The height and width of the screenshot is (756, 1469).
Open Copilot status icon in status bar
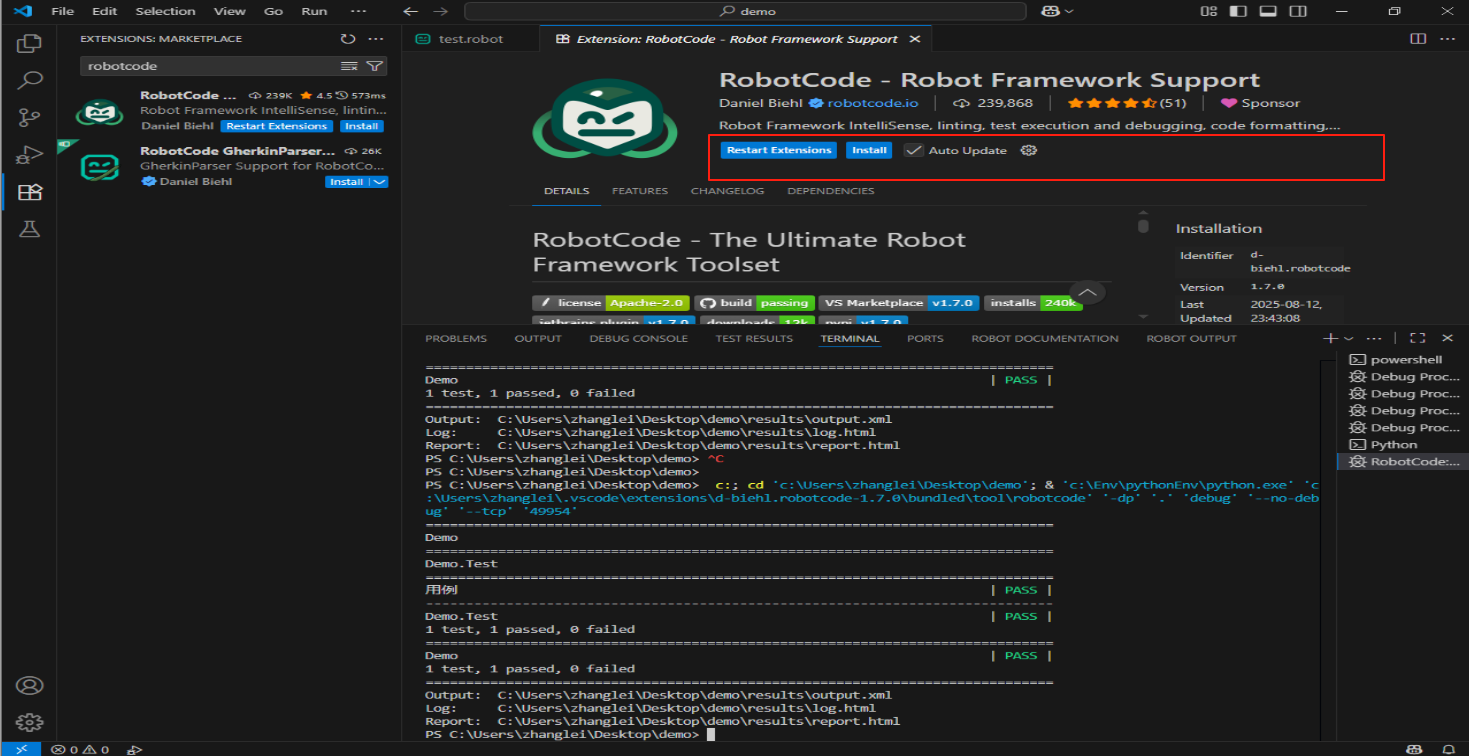point(1415,749)
